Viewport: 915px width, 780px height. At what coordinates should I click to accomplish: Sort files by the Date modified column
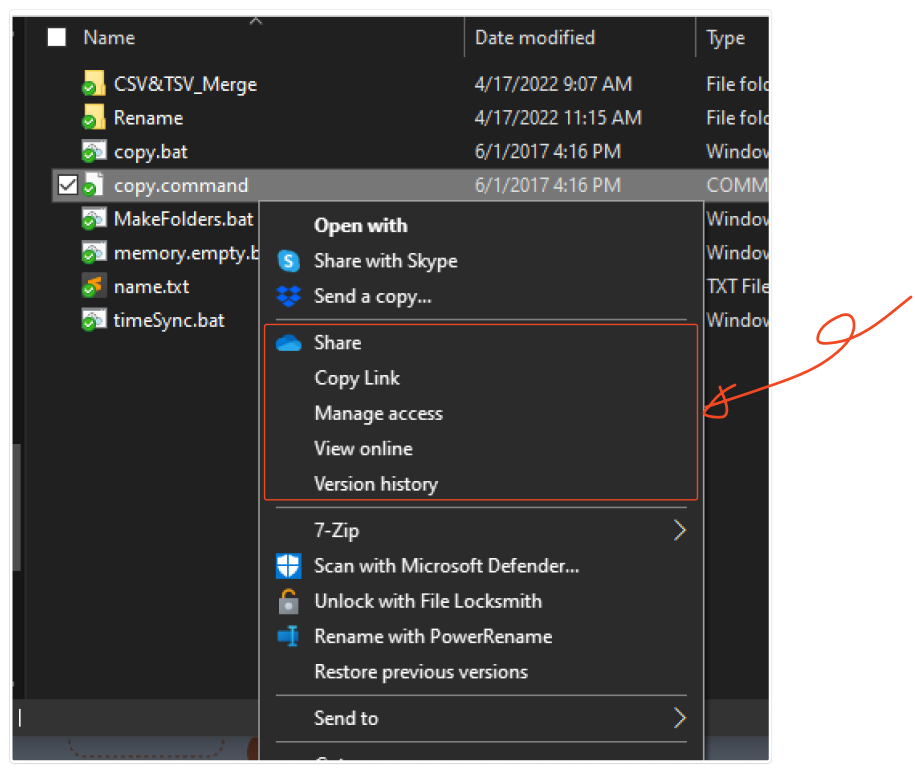534,38
